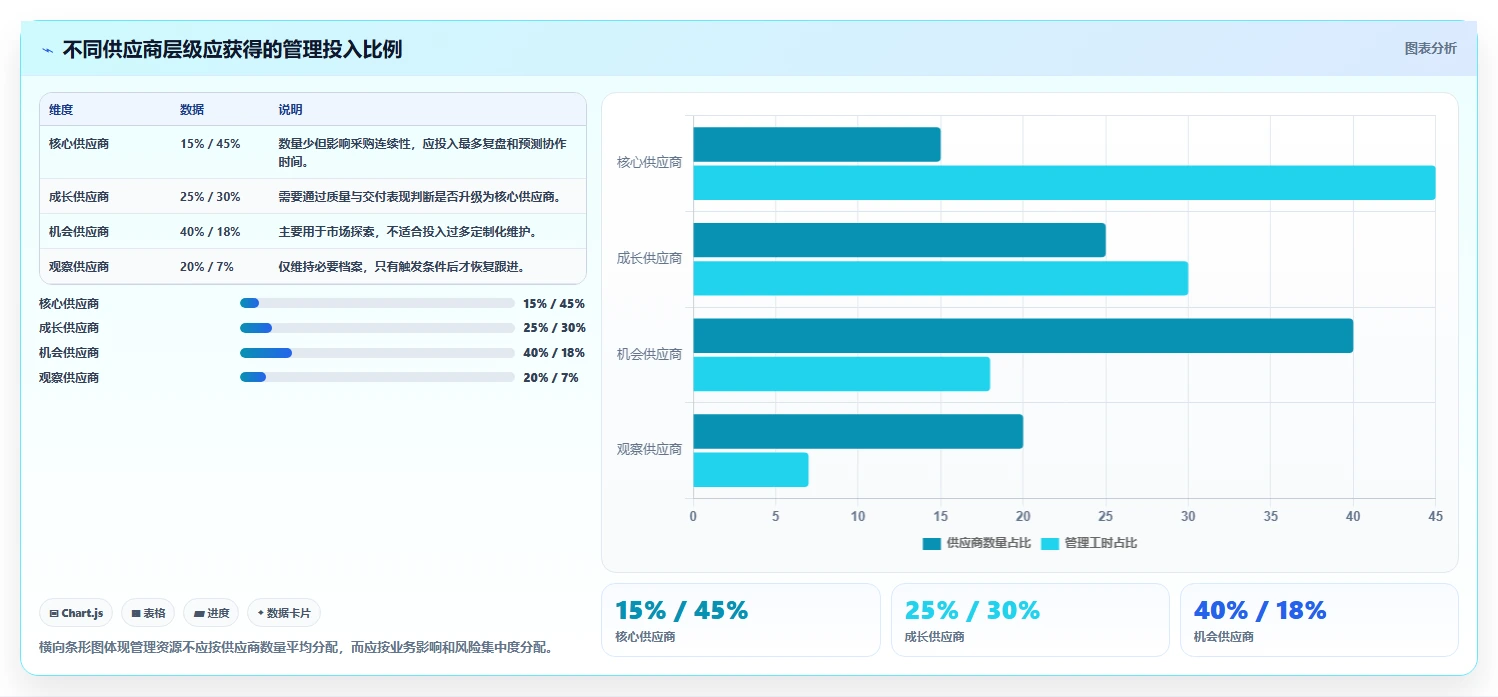Click the 观察供应商 label on chart axis
Viewport: 1498px width, 697px height.
649,450
